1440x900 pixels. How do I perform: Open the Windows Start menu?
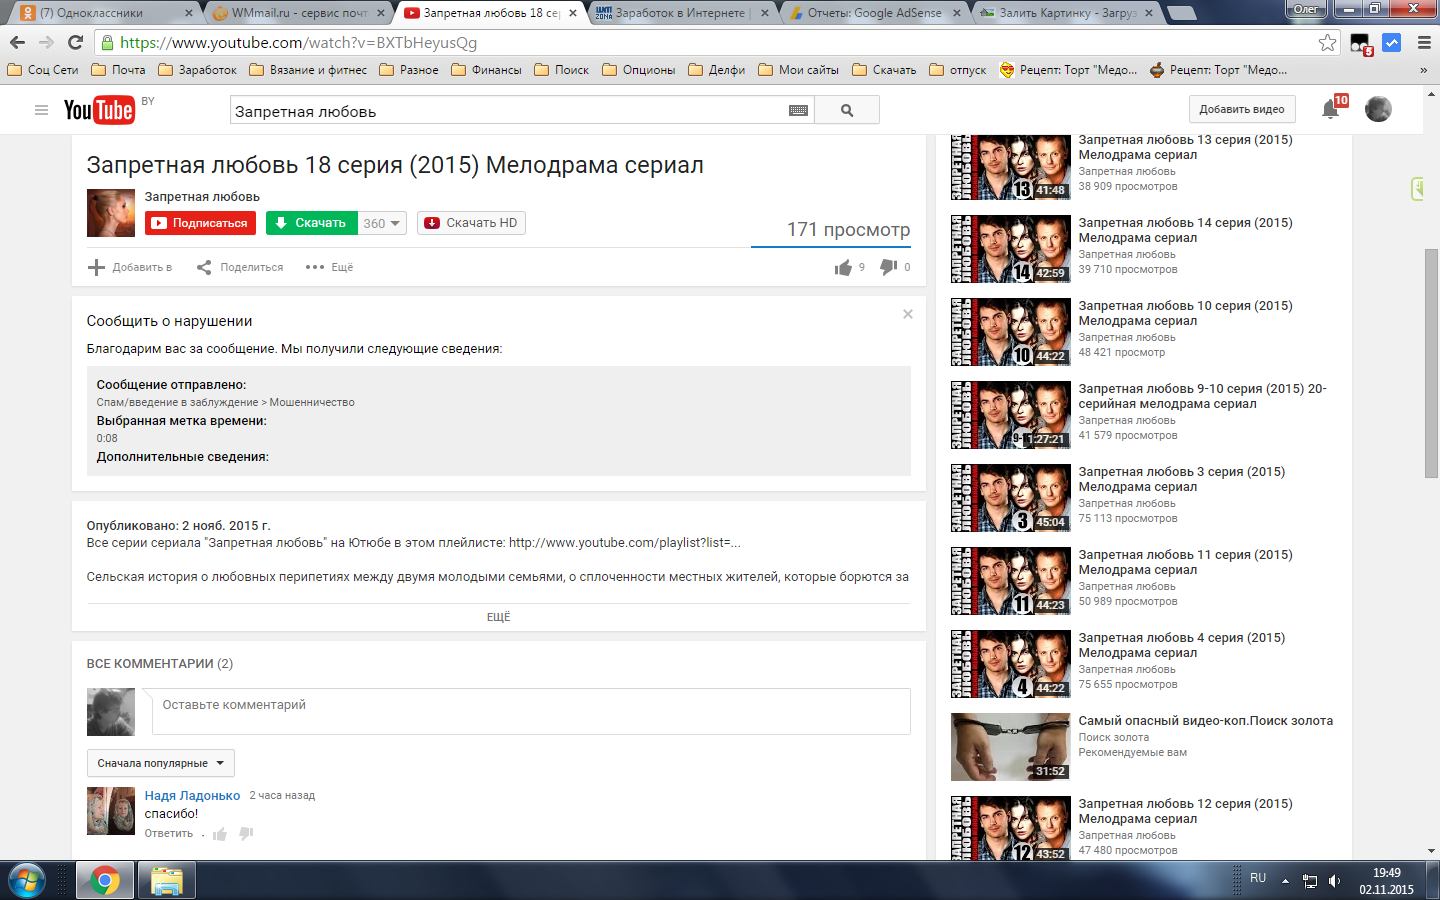pyautogui.click(x=27, y=880)
